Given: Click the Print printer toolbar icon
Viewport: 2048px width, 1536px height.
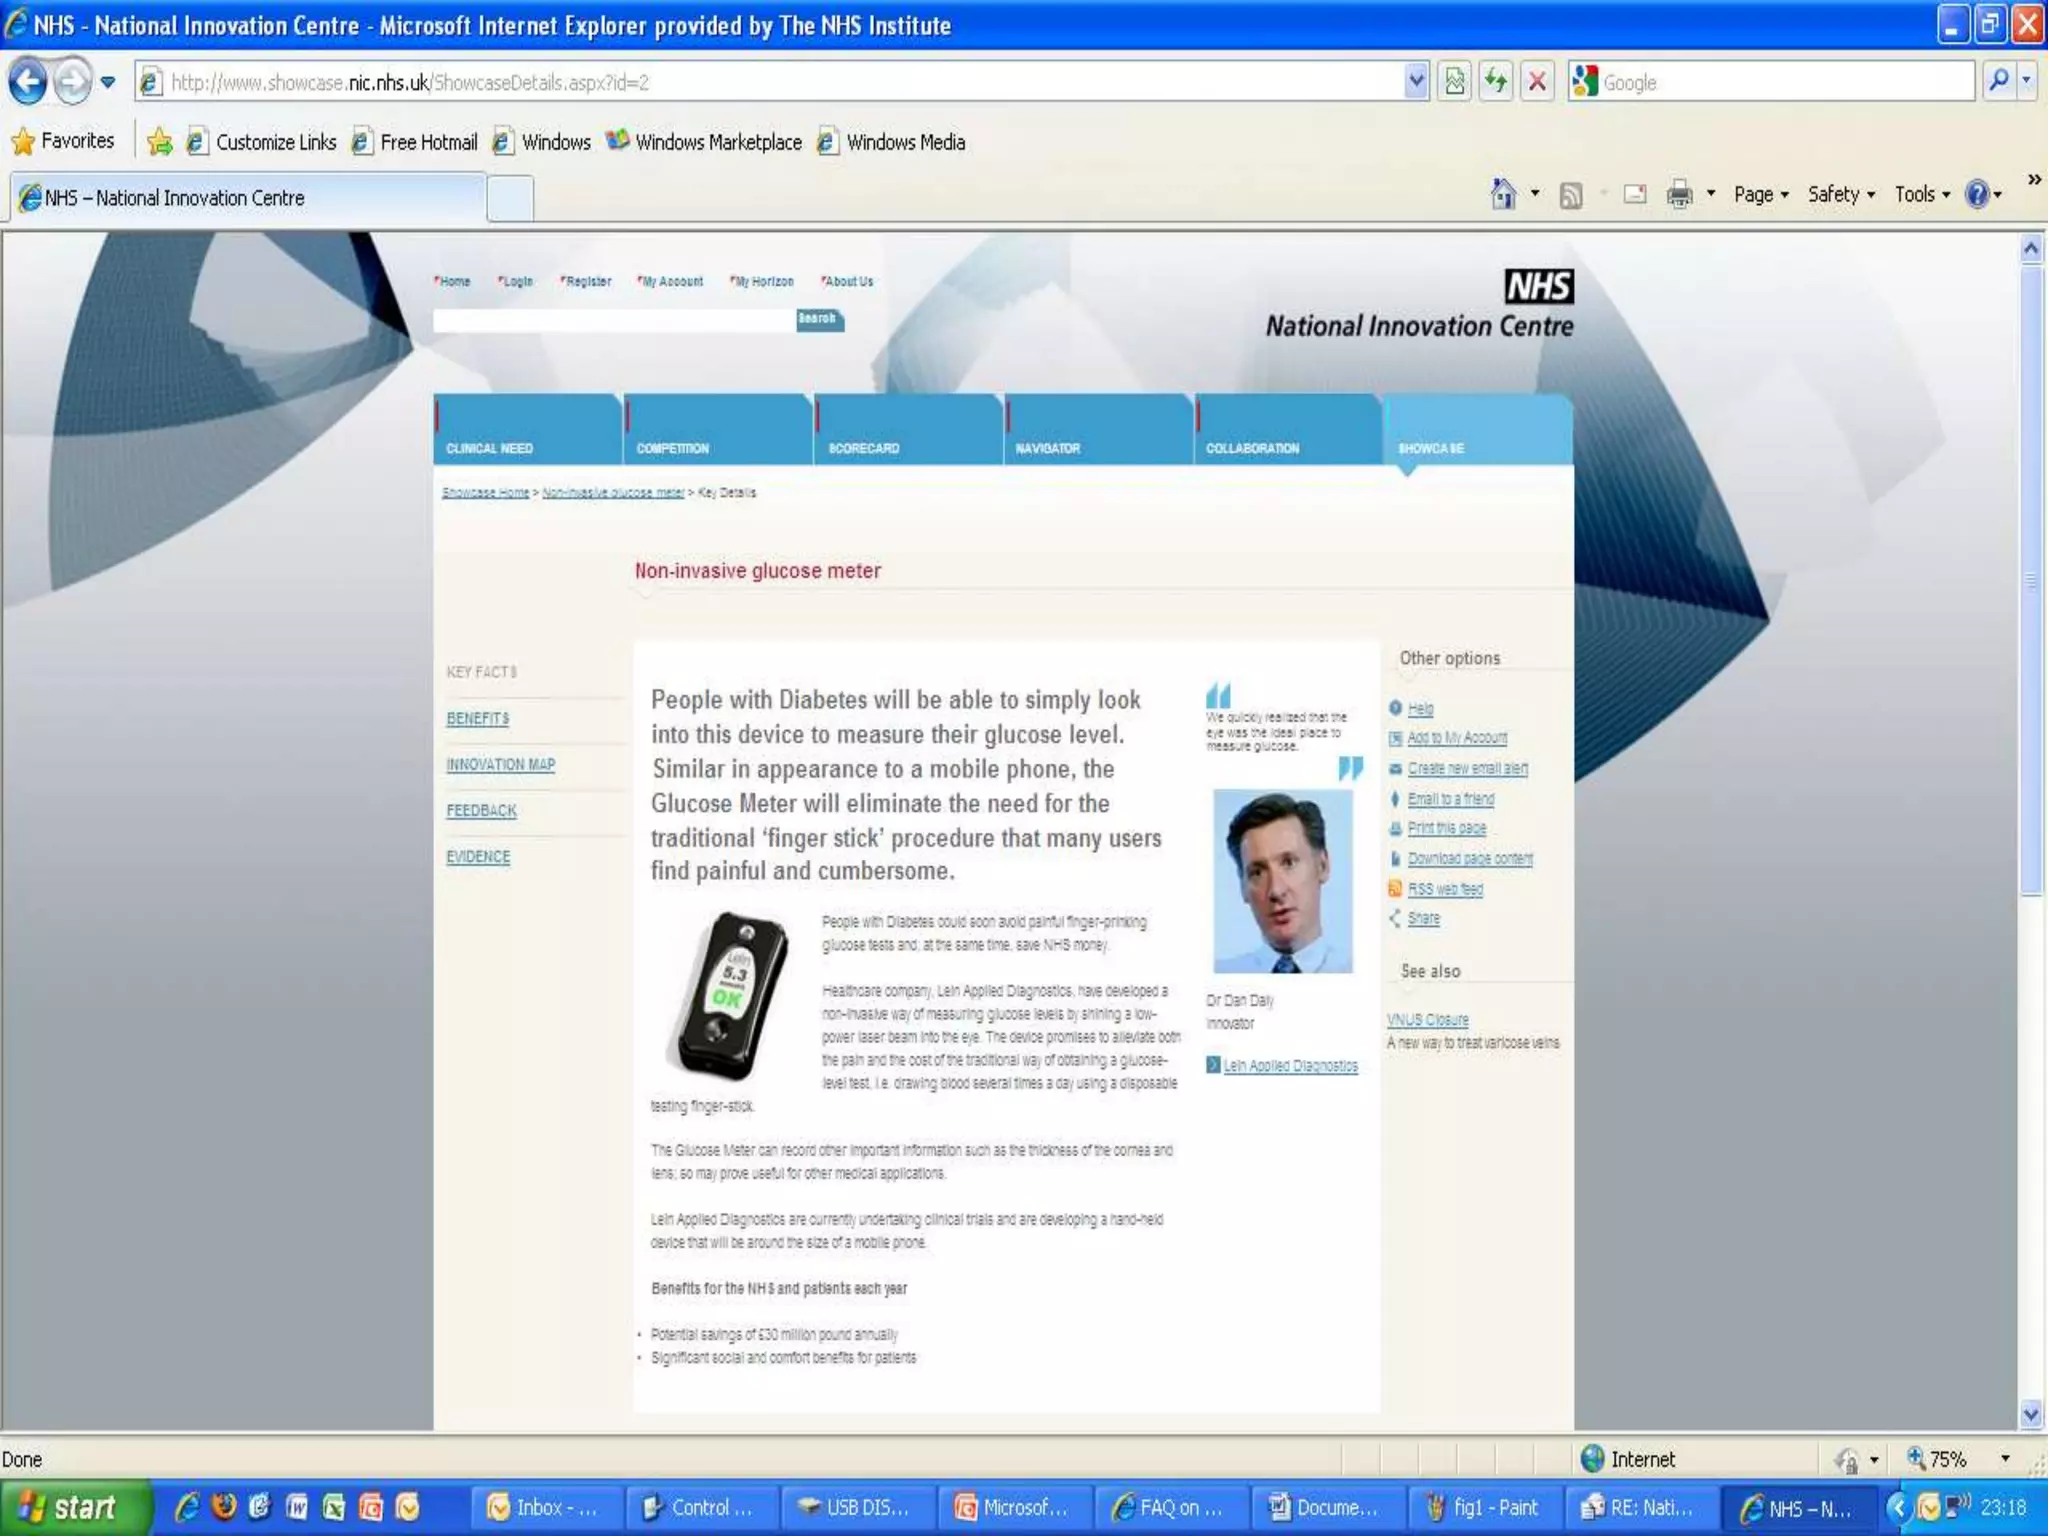Looking at the screenshot, I should (x=1679, y=194).
